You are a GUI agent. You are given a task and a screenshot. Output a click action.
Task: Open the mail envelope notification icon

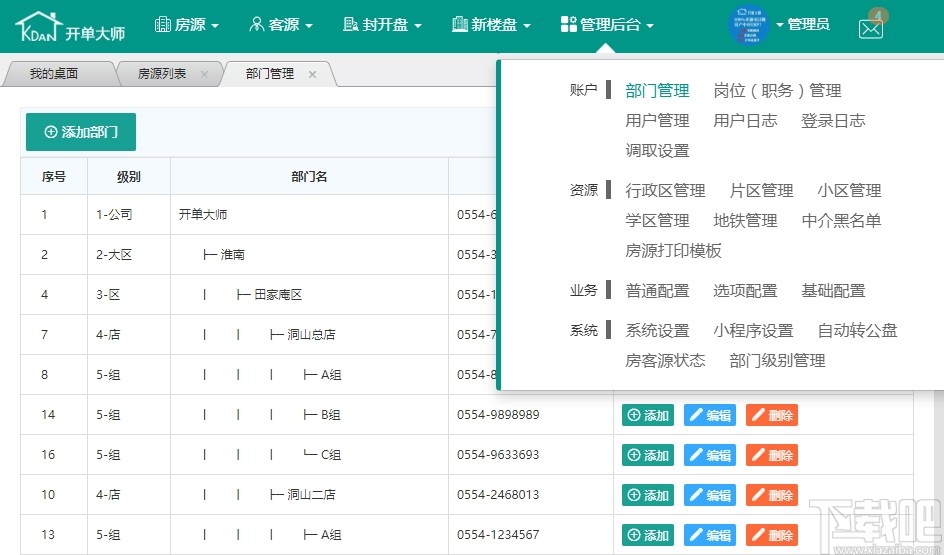[871, 28]
